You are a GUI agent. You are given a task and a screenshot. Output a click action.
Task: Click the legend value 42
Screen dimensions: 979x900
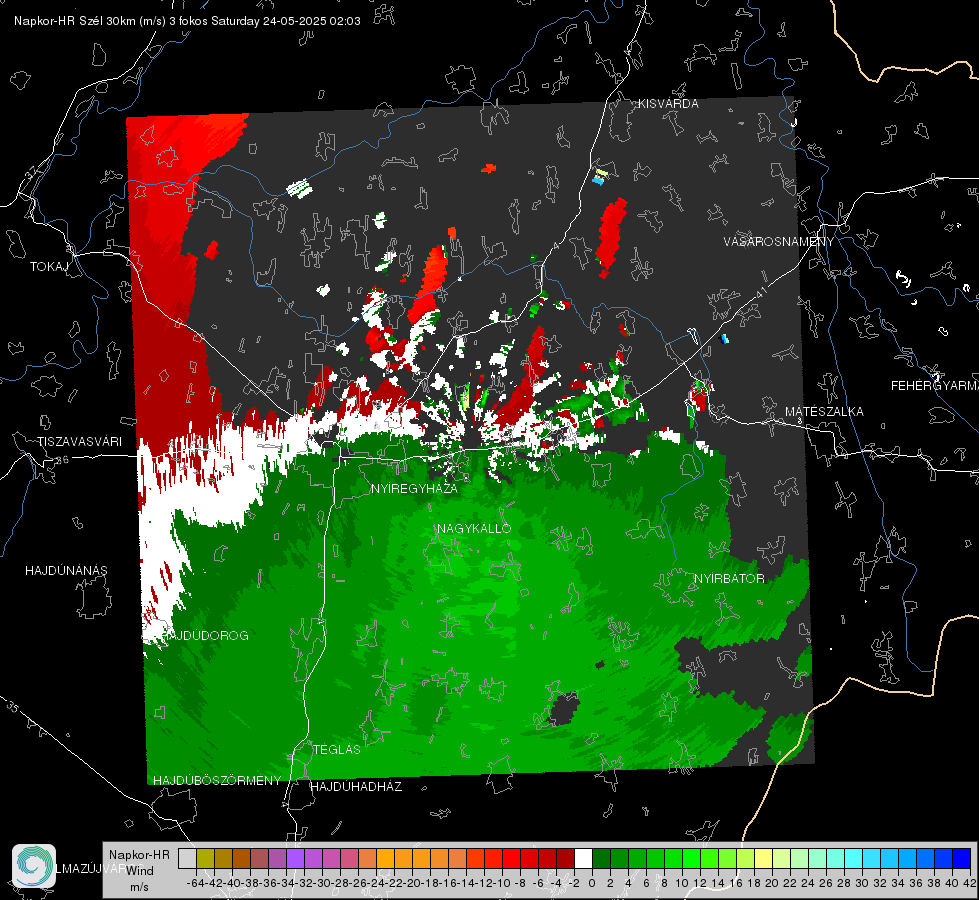970,883
